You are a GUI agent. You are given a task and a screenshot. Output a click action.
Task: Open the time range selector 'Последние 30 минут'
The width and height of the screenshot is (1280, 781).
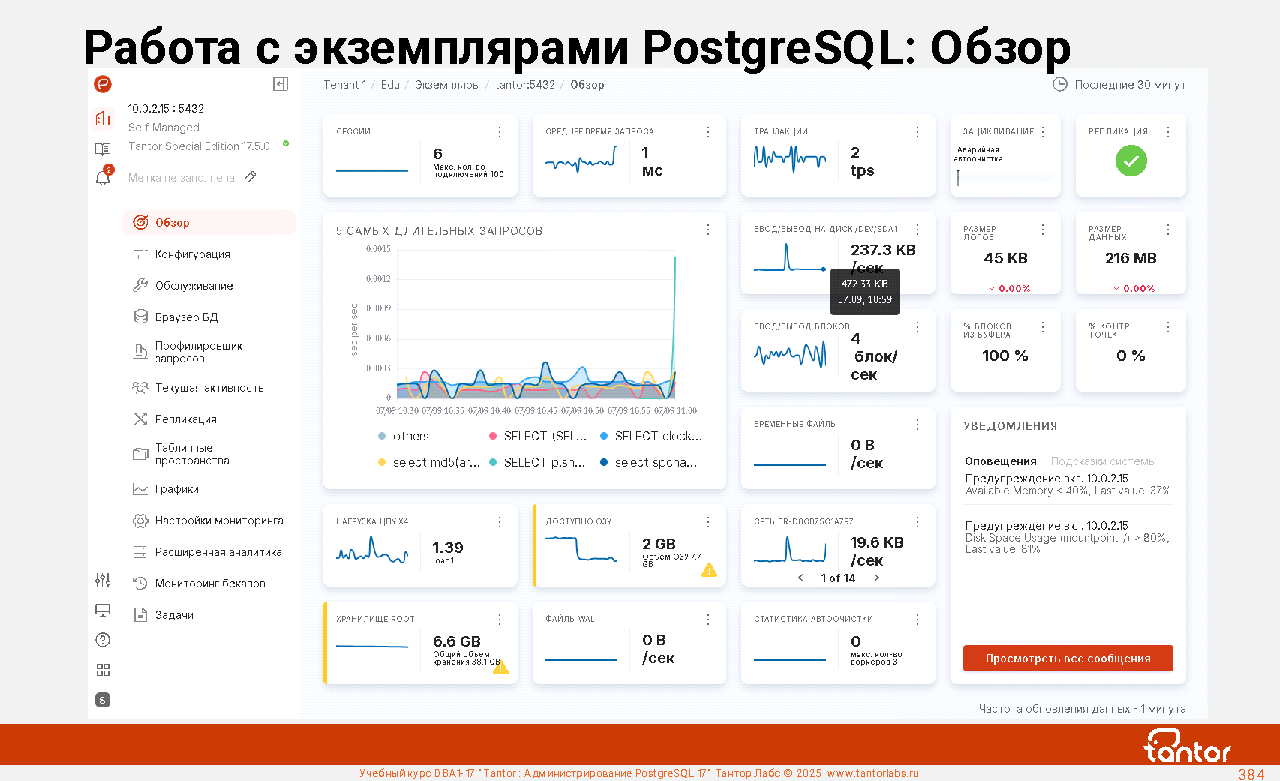(1119, 85)
